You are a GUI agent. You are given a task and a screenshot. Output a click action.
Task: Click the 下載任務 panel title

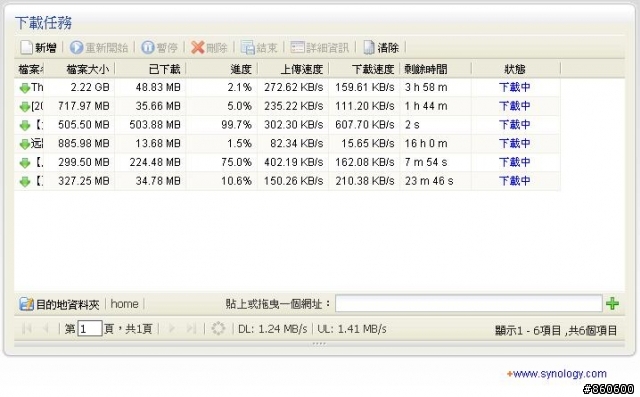click(43, 23)
